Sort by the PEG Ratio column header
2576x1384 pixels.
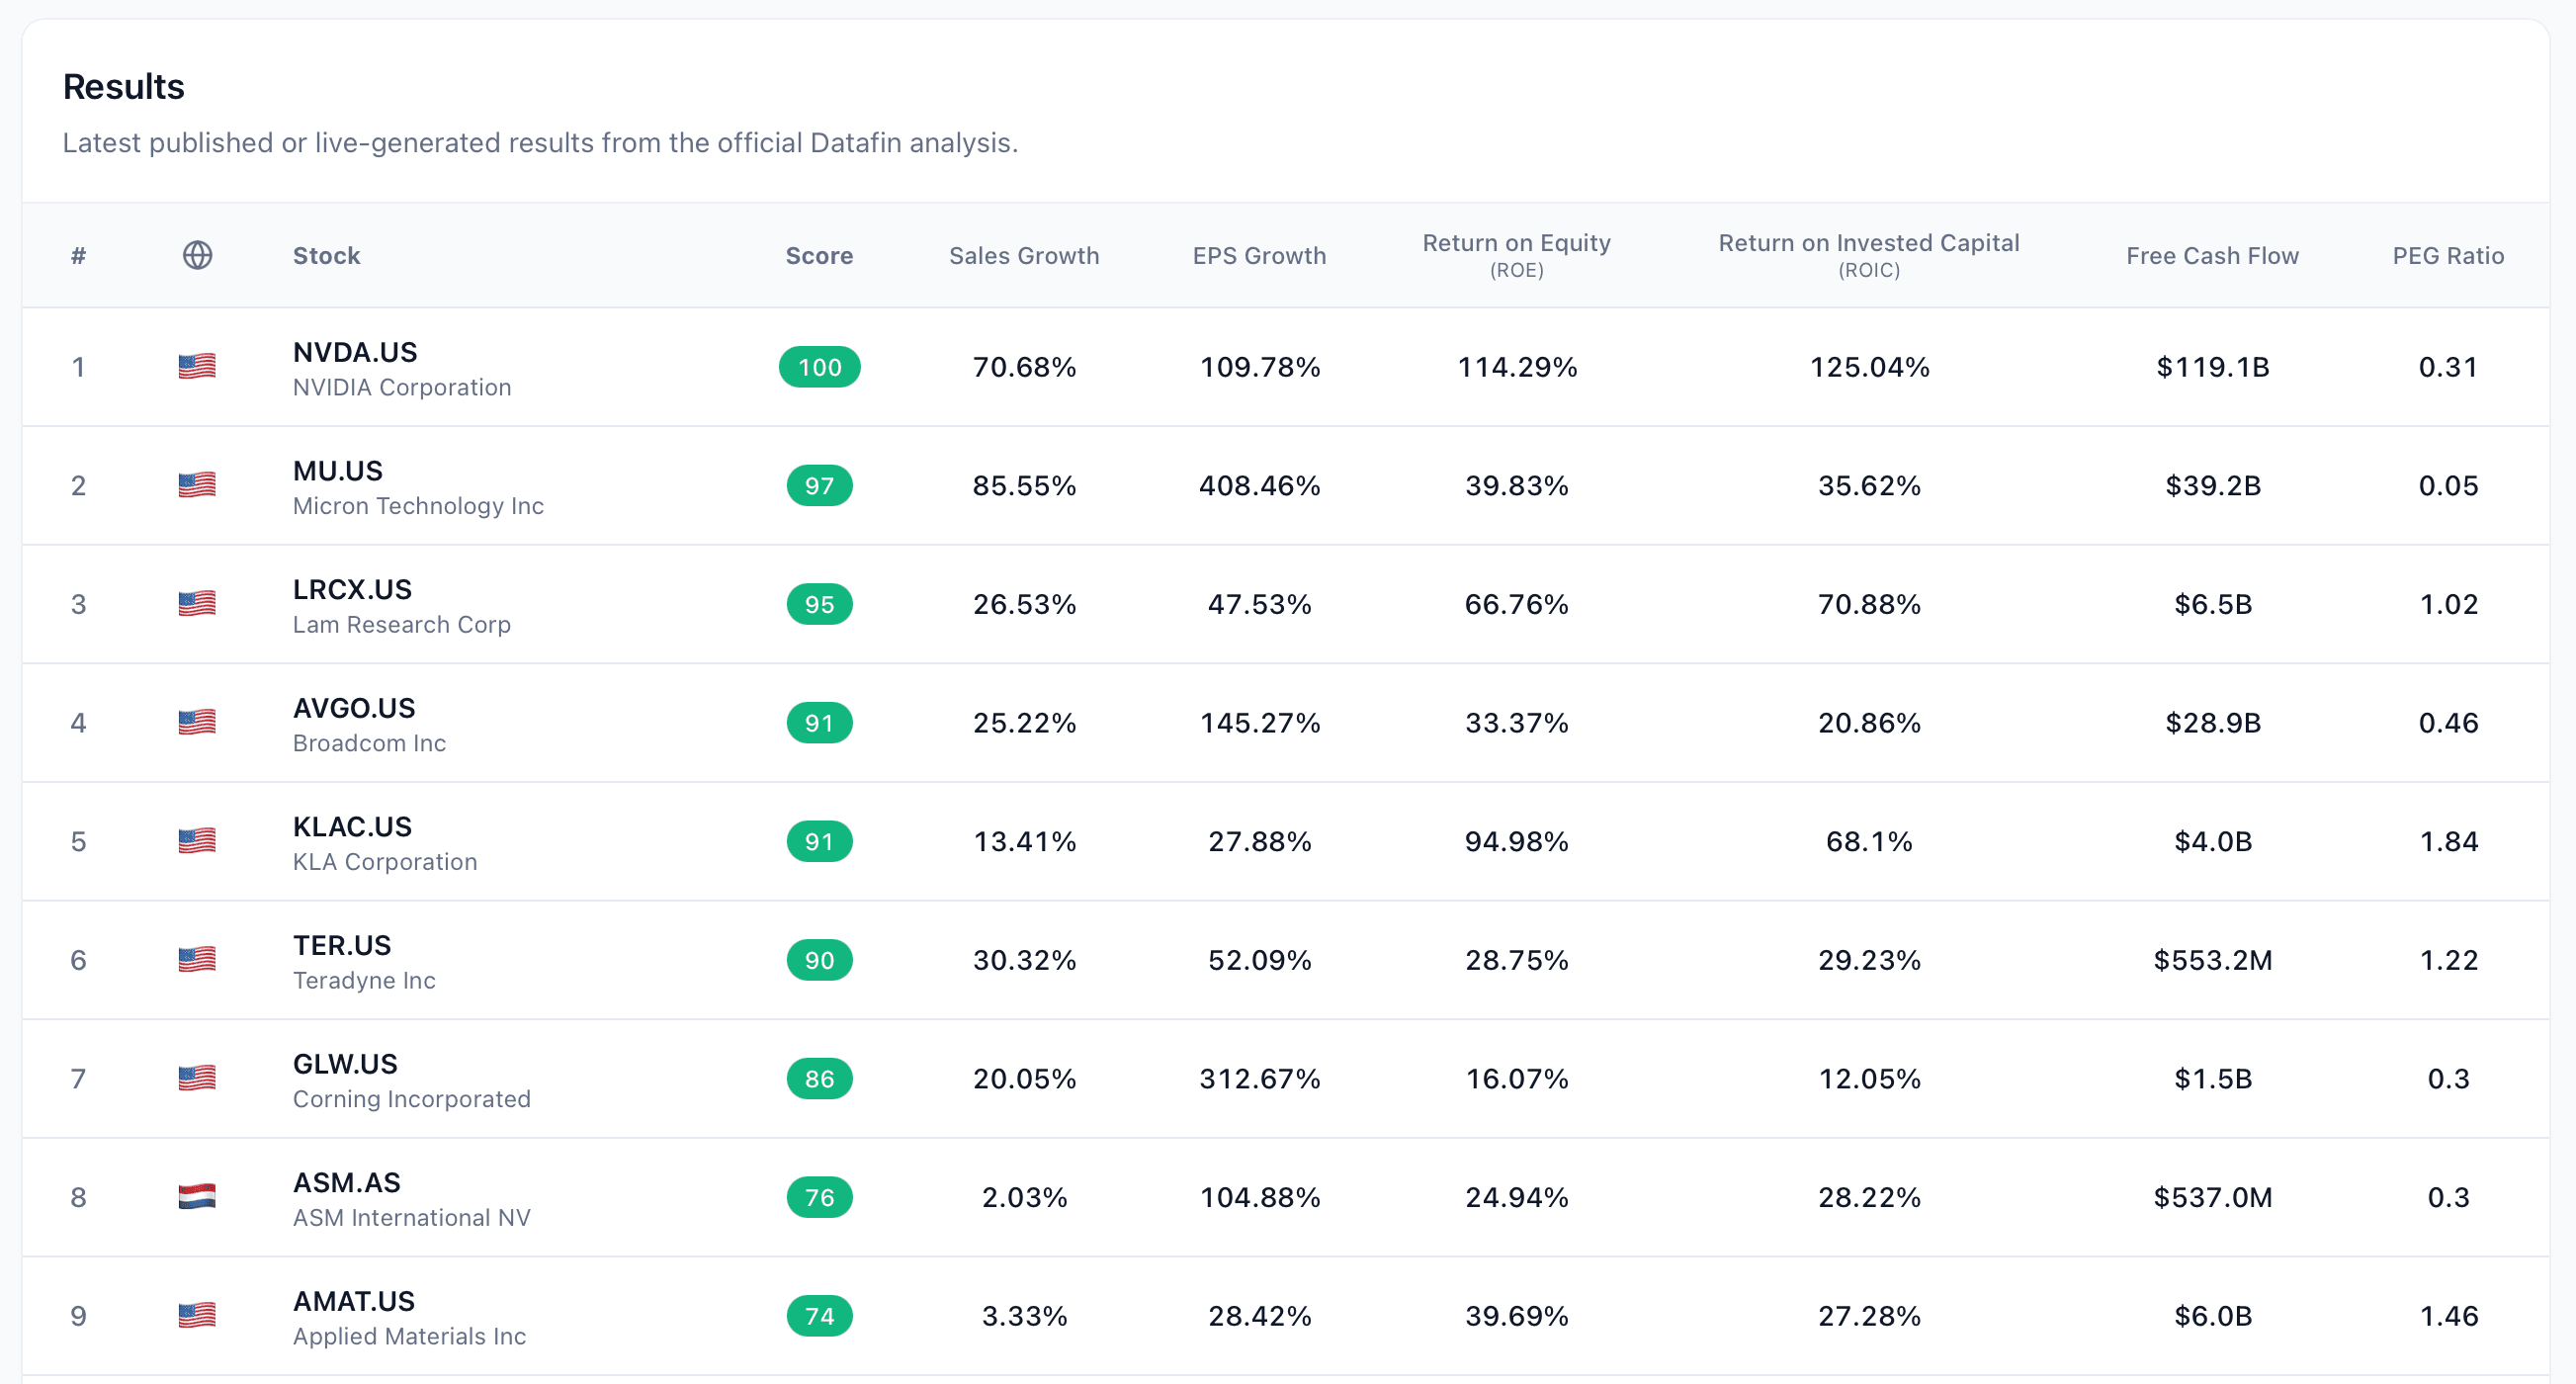pos(2448,255)
